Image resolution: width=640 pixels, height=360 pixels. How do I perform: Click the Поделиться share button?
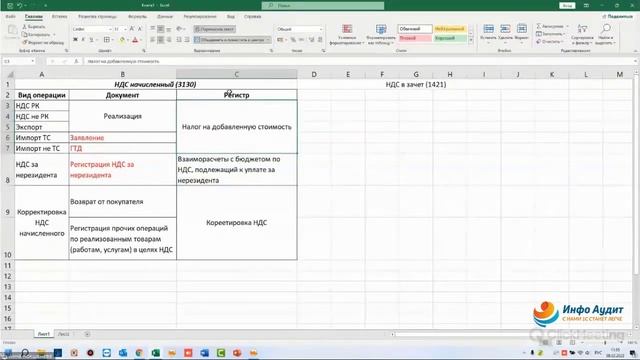pyautogui.click(x=617, y=17)
